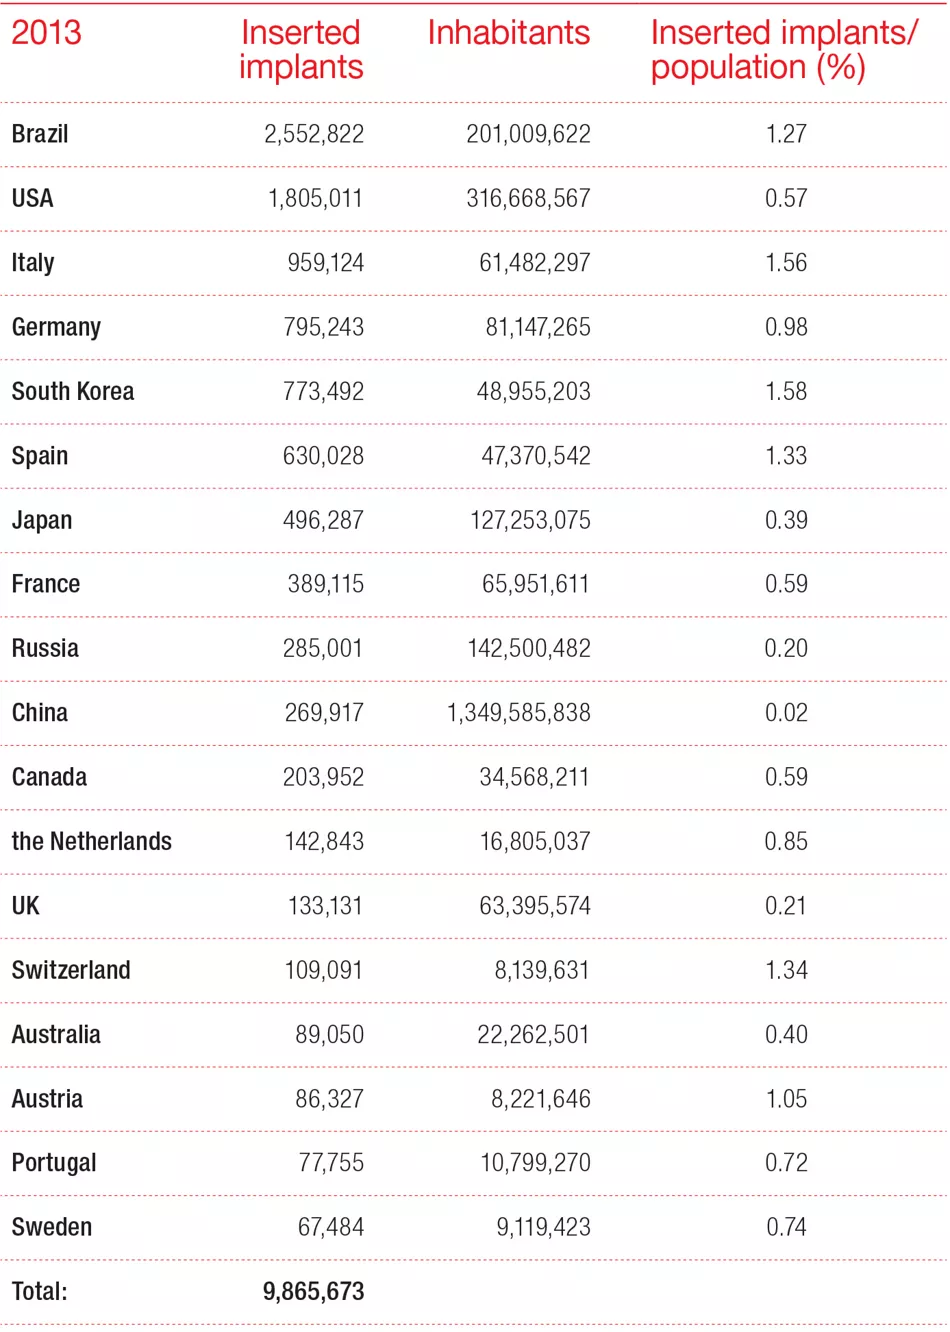Click the 2013 year header
The height and width of the screenshot is (1332, 950).
pos(46,33)
